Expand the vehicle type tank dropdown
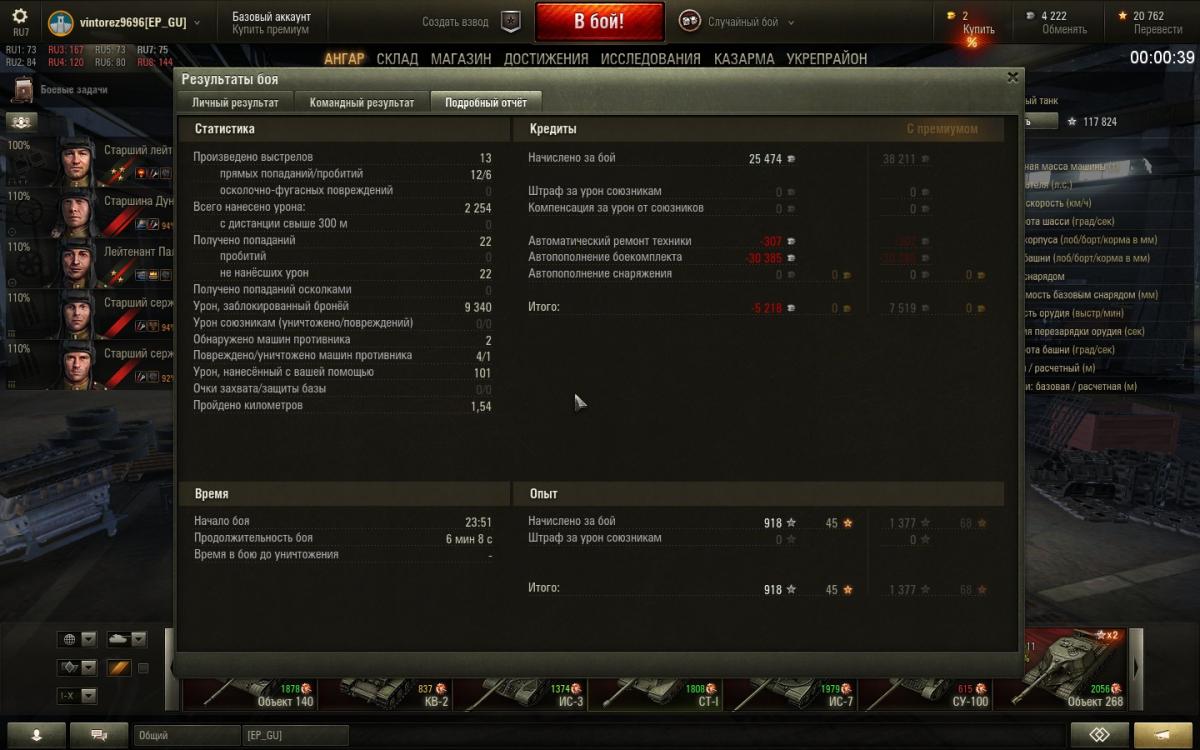 (x=126, y=639)
